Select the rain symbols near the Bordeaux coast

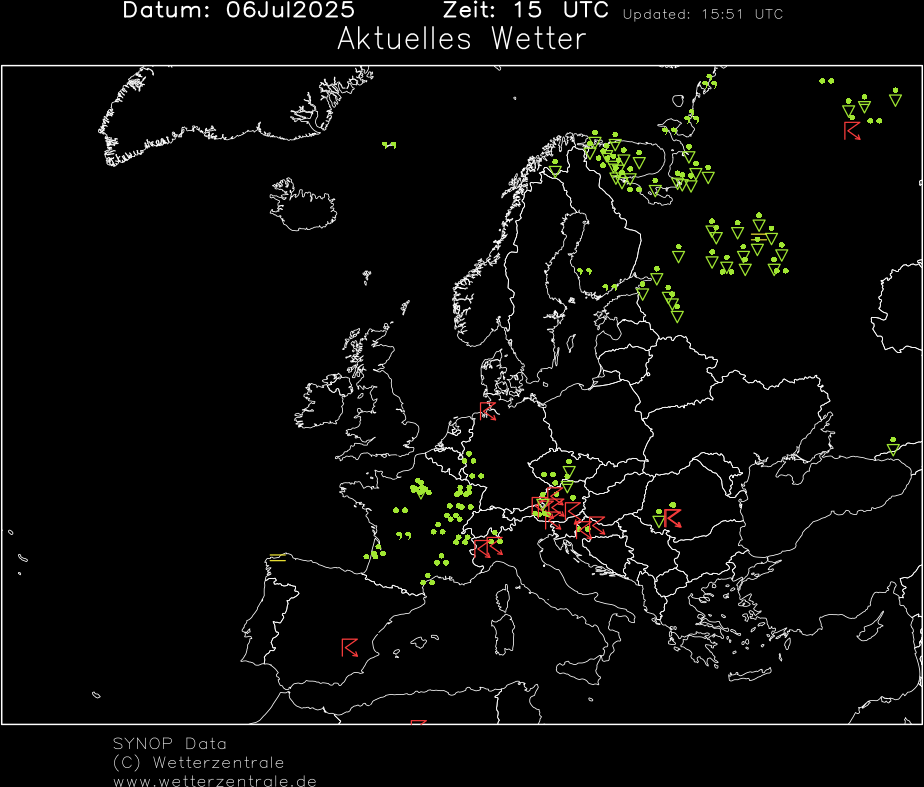[x=375, y=552]
